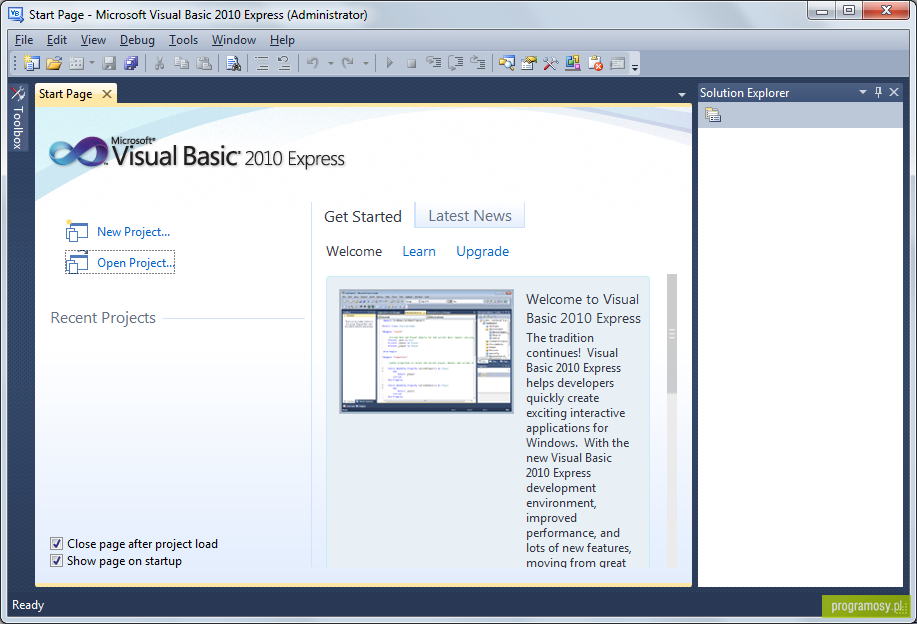Viewport: 917px width, 624px height.
Task: Open the File menu
Action: pyautogui.click(x=24, y=40)
